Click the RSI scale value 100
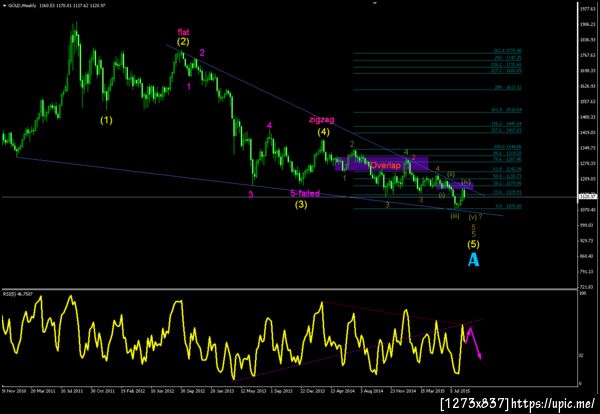This screenshot has width=600, height=414. (583, 293)
